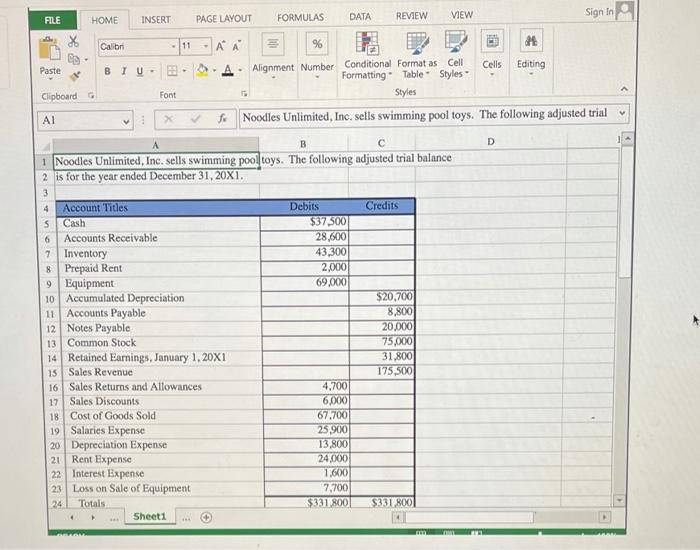Click the formula bar enter checkmark

[195, 119]
